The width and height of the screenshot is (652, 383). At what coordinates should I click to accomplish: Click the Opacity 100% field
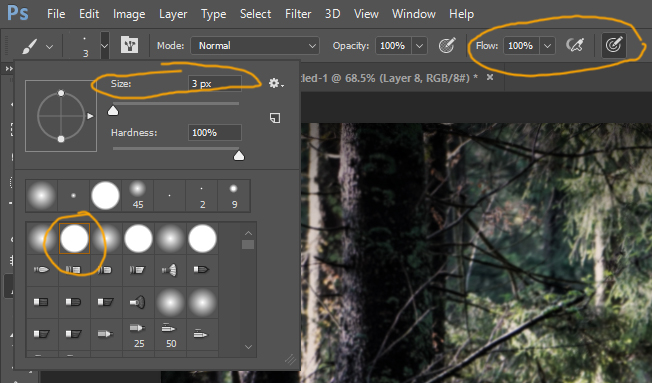coord(393,46)
